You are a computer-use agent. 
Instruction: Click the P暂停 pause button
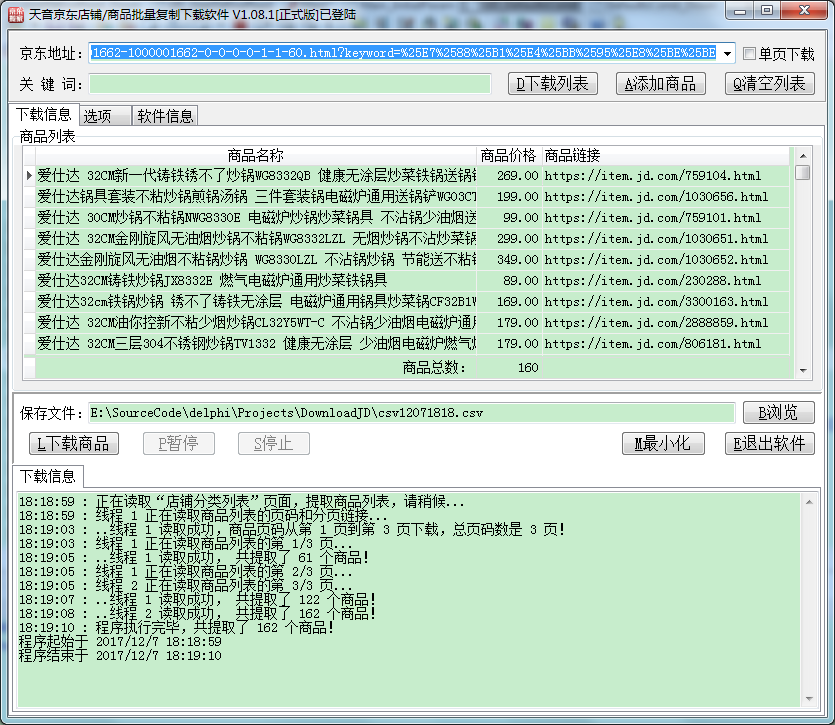pyautogui.click(x=179, y=443)
